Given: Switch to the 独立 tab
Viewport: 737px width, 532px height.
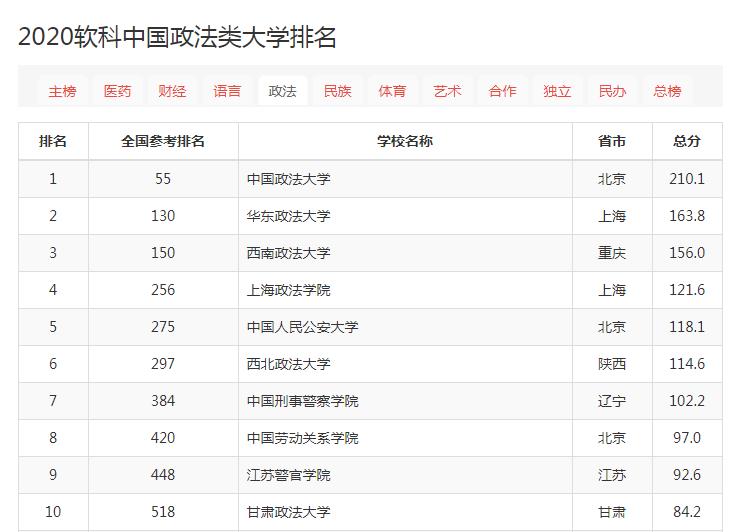Looking at the screenshot, I should 557,91.
